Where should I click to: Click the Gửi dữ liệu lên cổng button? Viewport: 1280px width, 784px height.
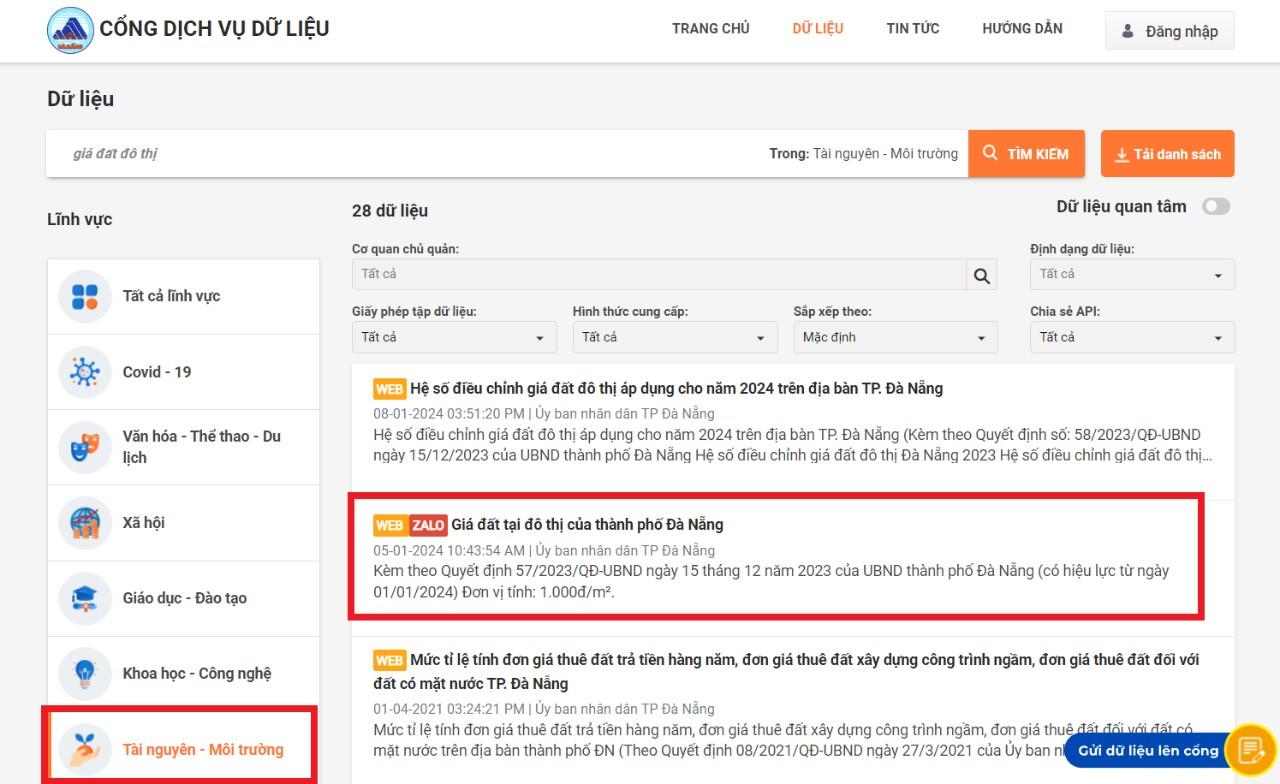pyautogui.click(x=1148, y=750)
